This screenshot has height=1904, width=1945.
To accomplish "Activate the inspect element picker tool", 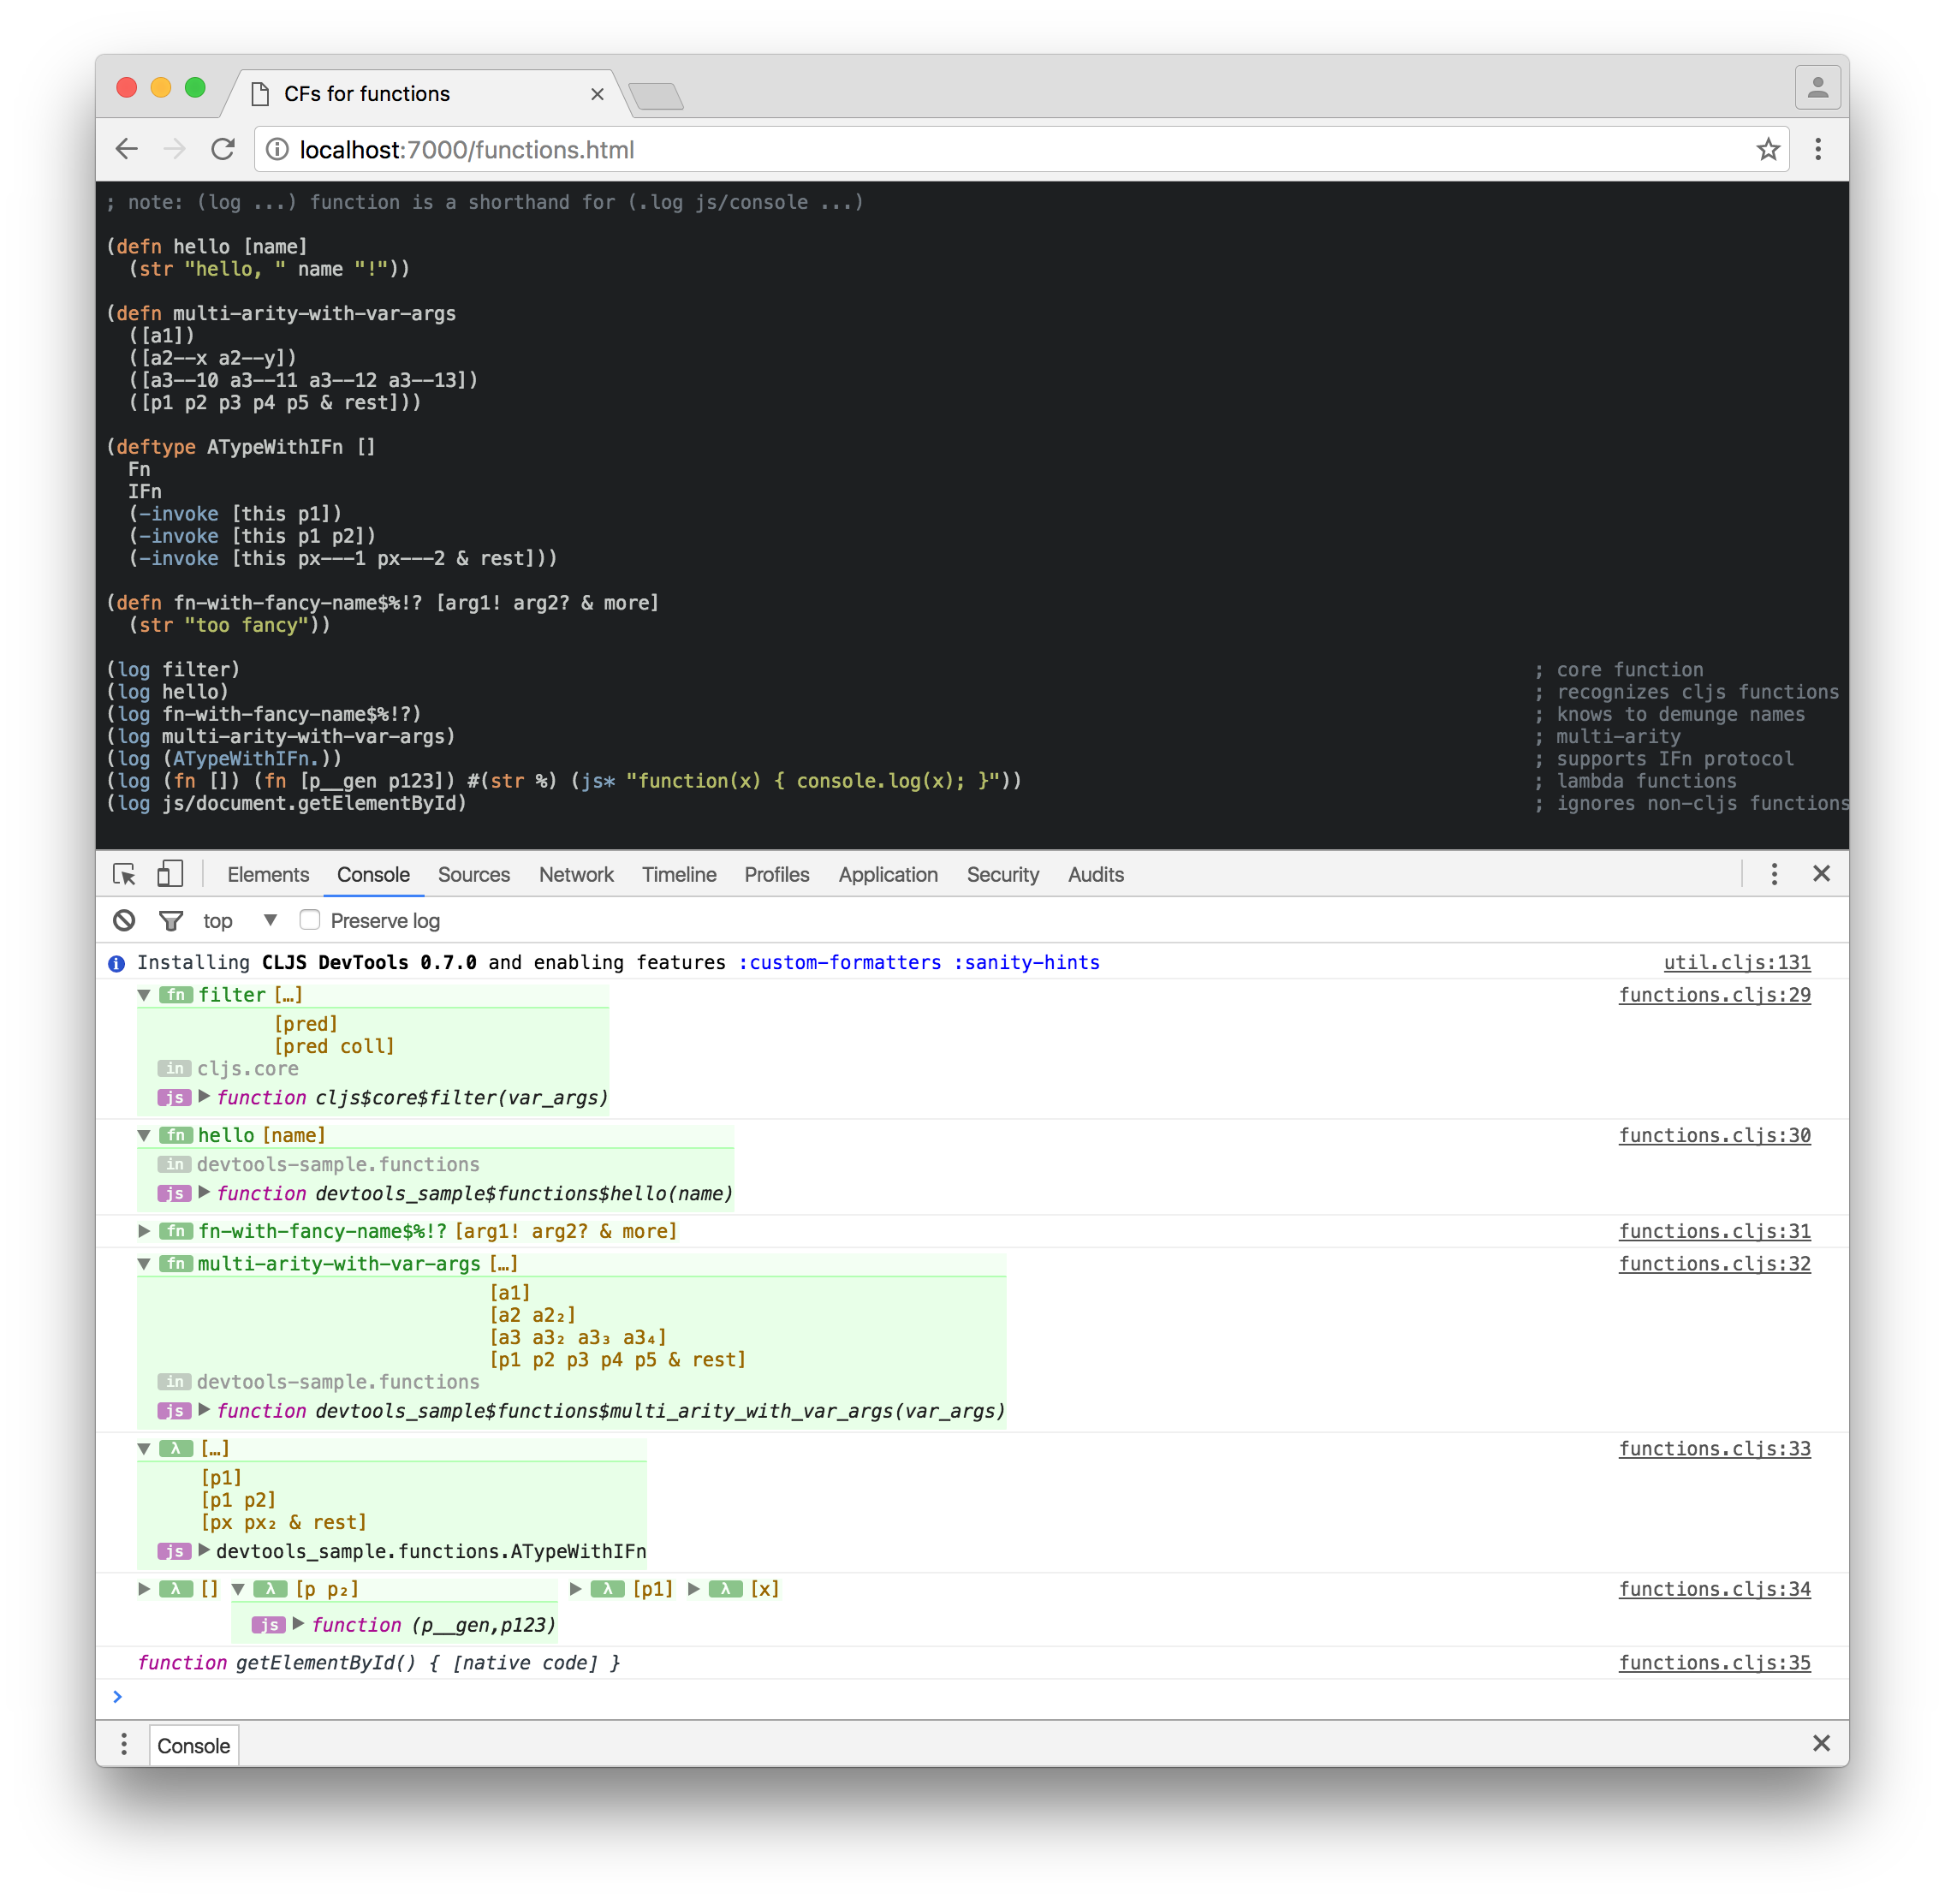I will tap(124, 874).
